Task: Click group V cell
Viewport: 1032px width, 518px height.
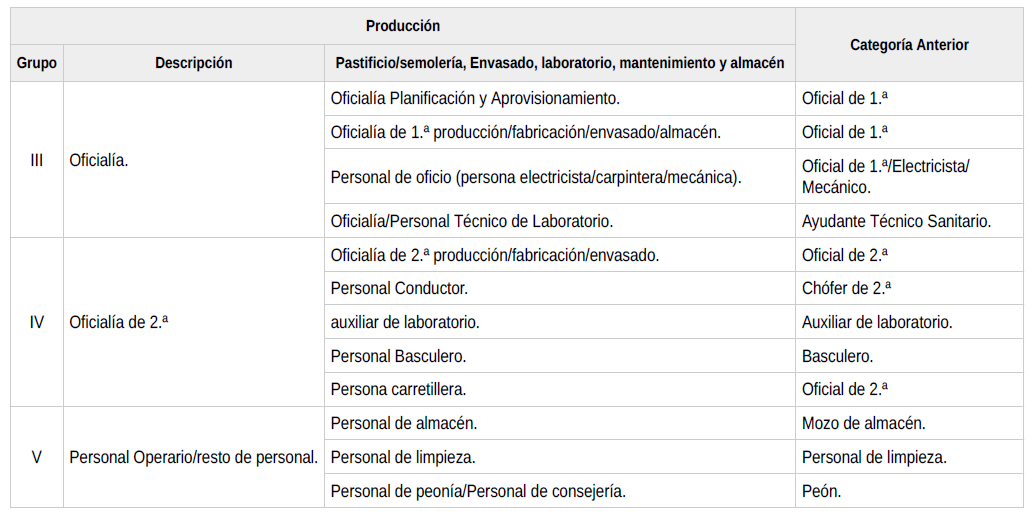Action: [x=37, y=457]
